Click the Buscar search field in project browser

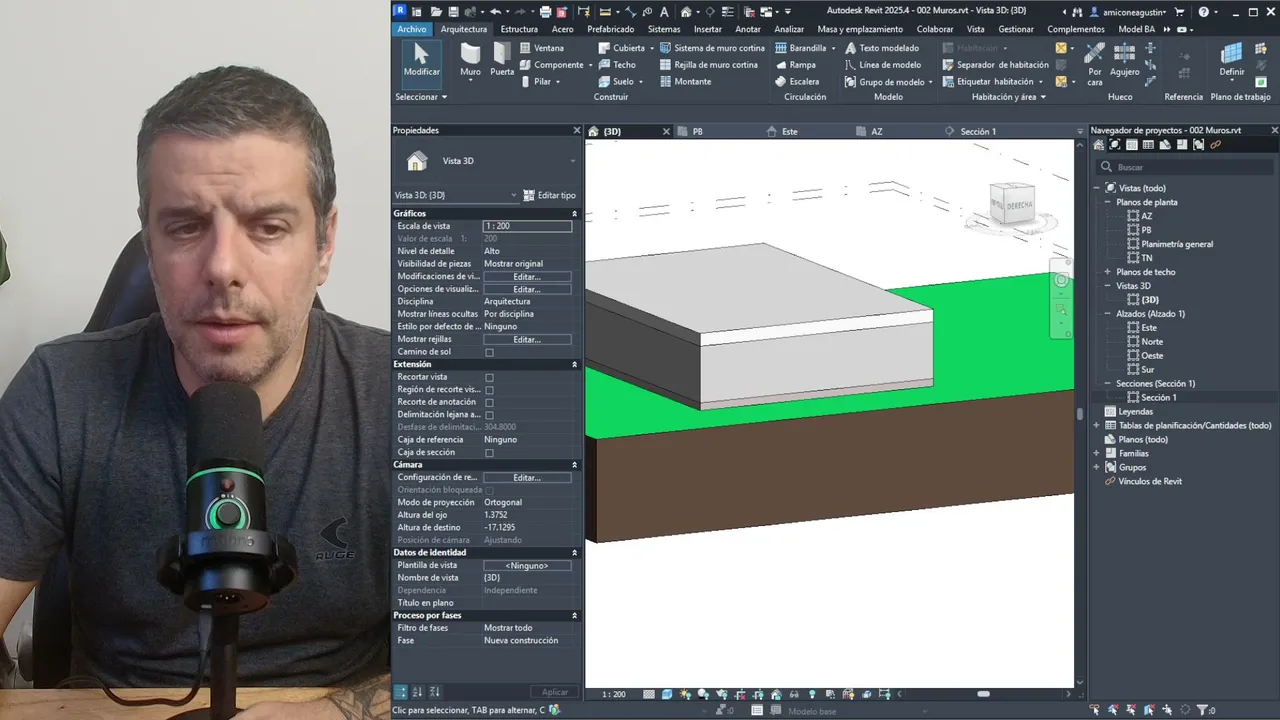(1186, 167)
